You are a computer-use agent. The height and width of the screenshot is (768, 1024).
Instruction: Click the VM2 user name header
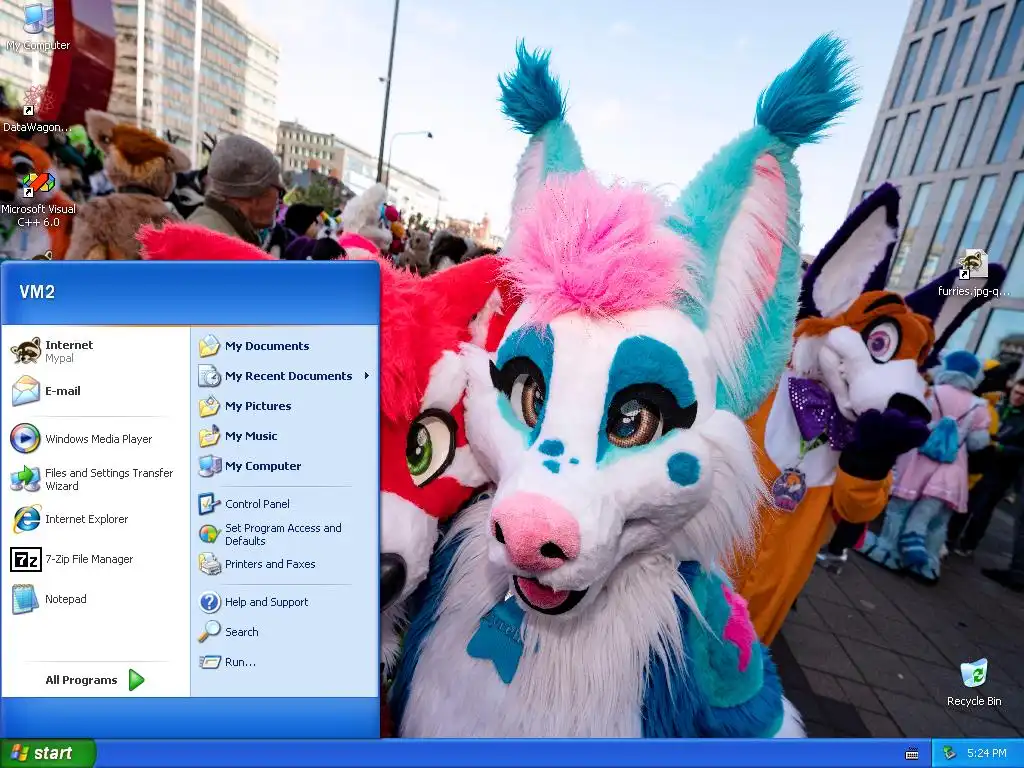click(x=37, y=292)
